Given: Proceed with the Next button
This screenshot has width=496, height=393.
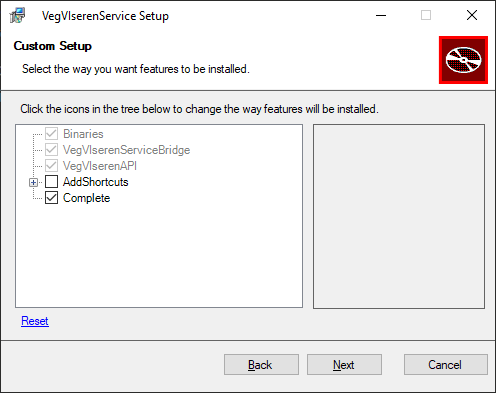Looking at the screenshot, I should click(x=344, y=365).
